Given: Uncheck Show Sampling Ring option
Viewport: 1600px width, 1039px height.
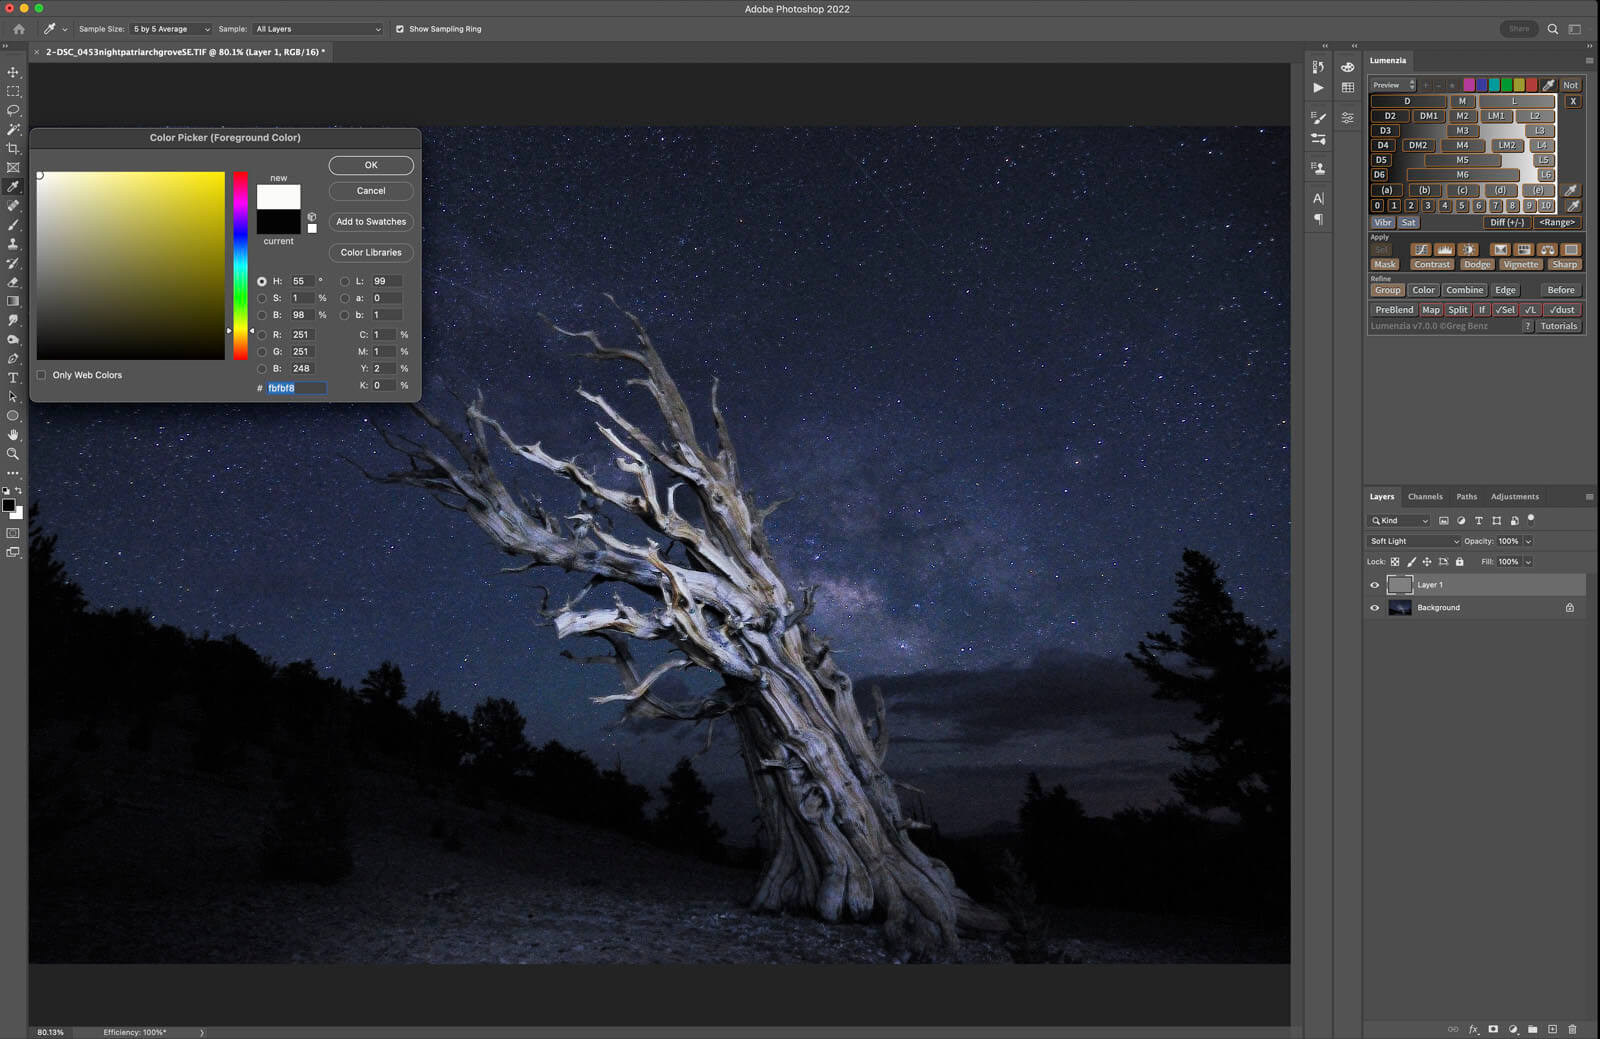Looking at the screenshot, I should 400,29.
